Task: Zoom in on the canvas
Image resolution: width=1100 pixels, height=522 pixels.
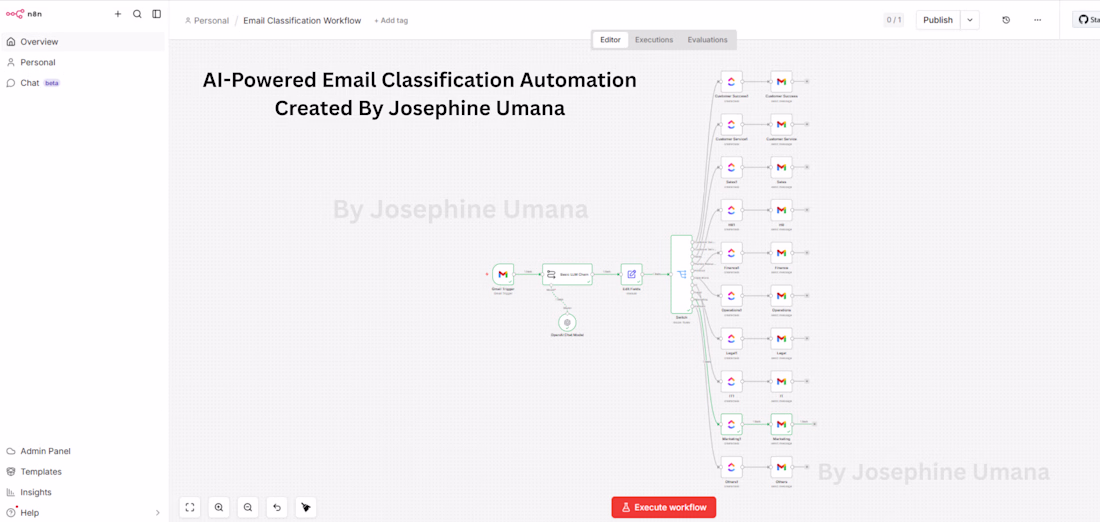Action: [219, 507]
